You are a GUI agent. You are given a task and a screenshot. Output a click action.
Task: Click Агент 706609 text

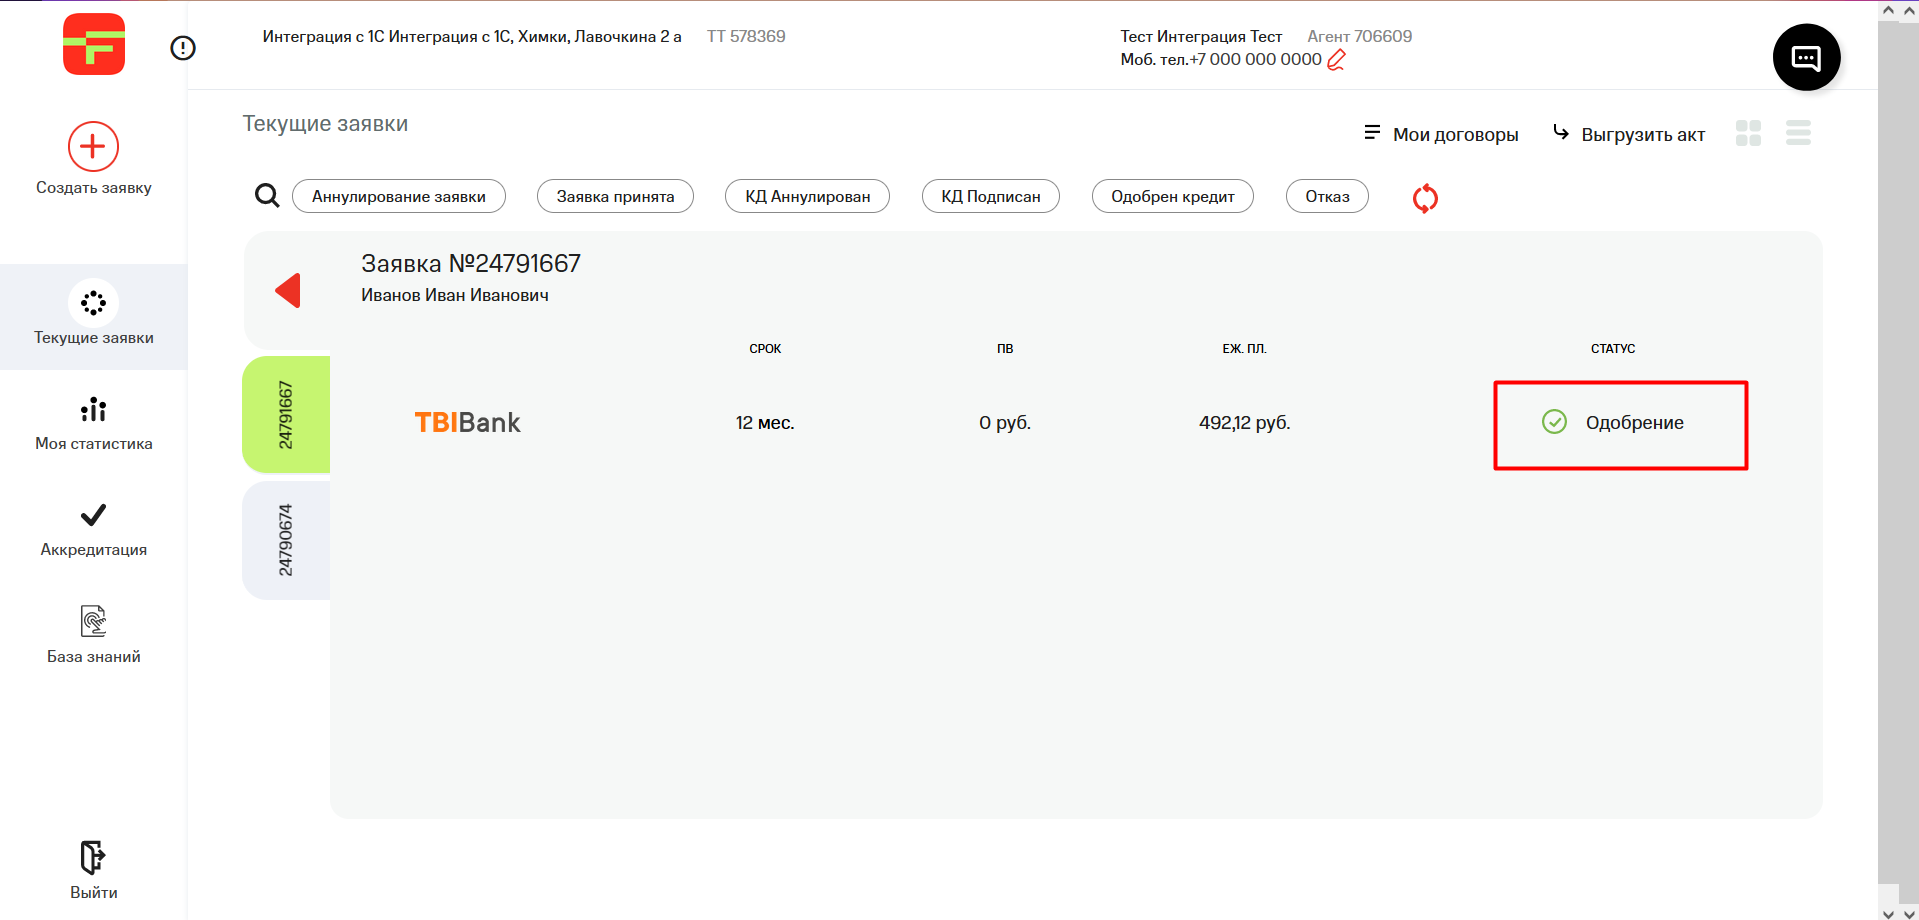click(x=1360, y=36)
